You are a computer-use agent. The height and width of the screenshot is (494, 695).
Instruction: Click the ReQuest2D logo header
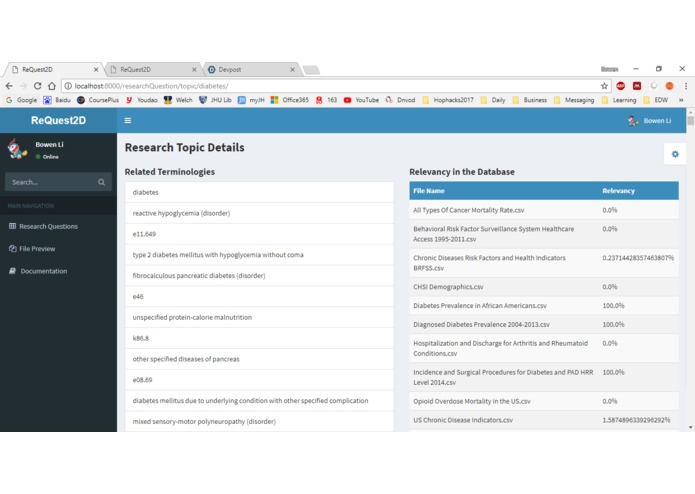[x=59, y=121]
